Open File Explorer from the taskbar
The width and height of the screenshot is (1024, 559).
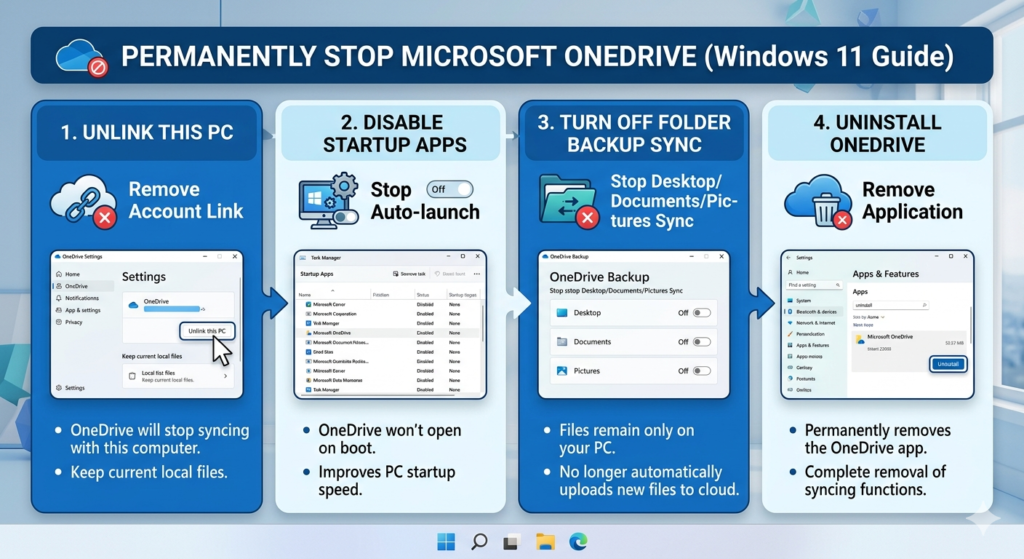[x=545, y=541]
